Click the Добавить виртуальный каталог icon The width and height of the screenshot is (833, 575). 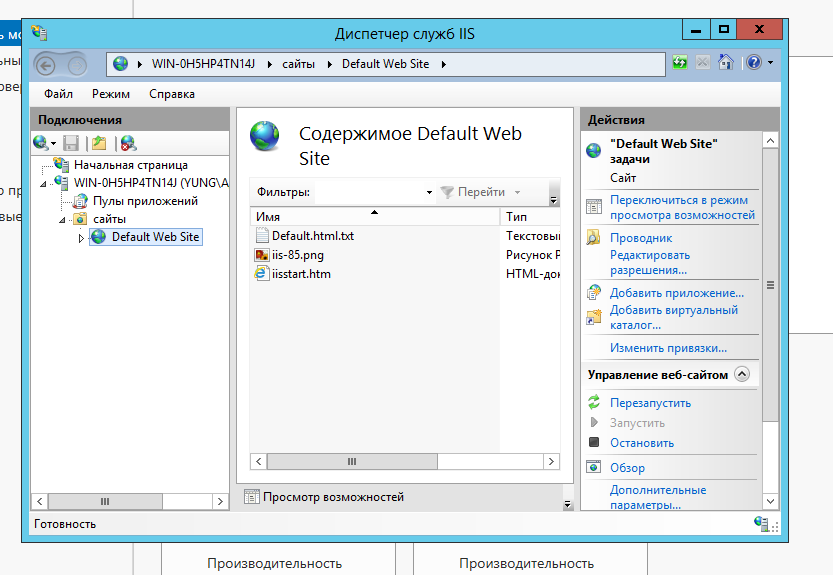[593, 317]
